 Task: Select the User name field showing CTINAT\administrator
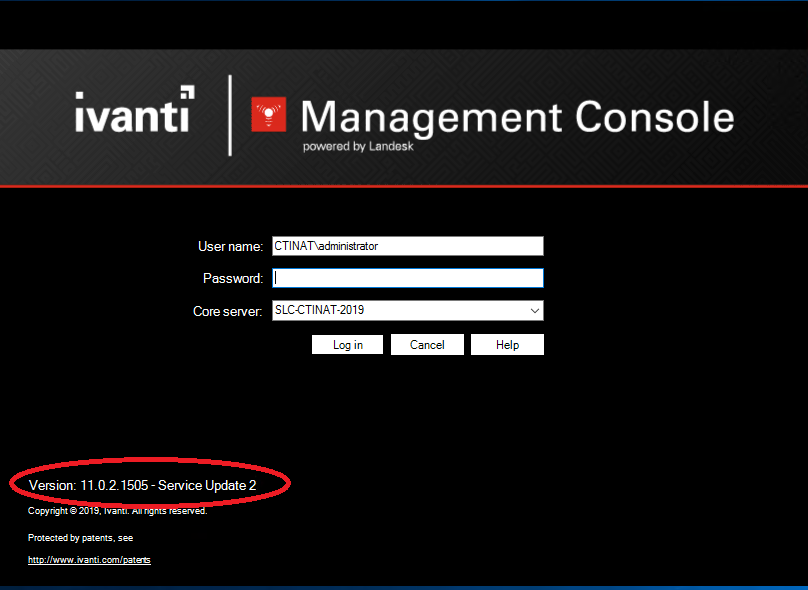[x=407, y=245]
